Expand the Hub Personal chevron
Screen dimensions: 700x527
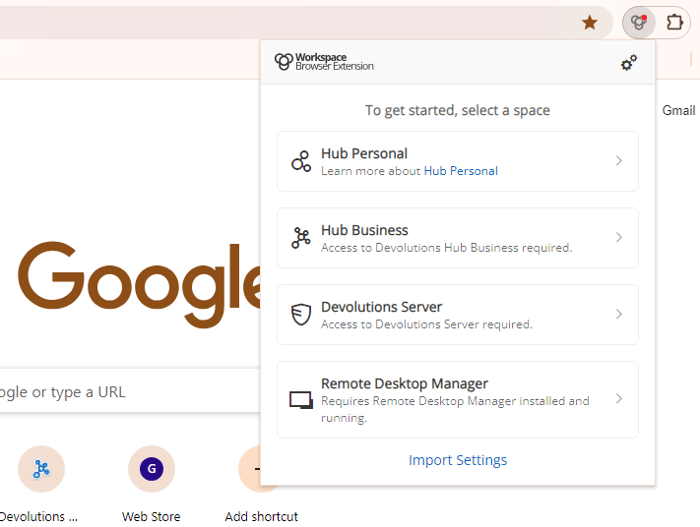coord(619,161)
